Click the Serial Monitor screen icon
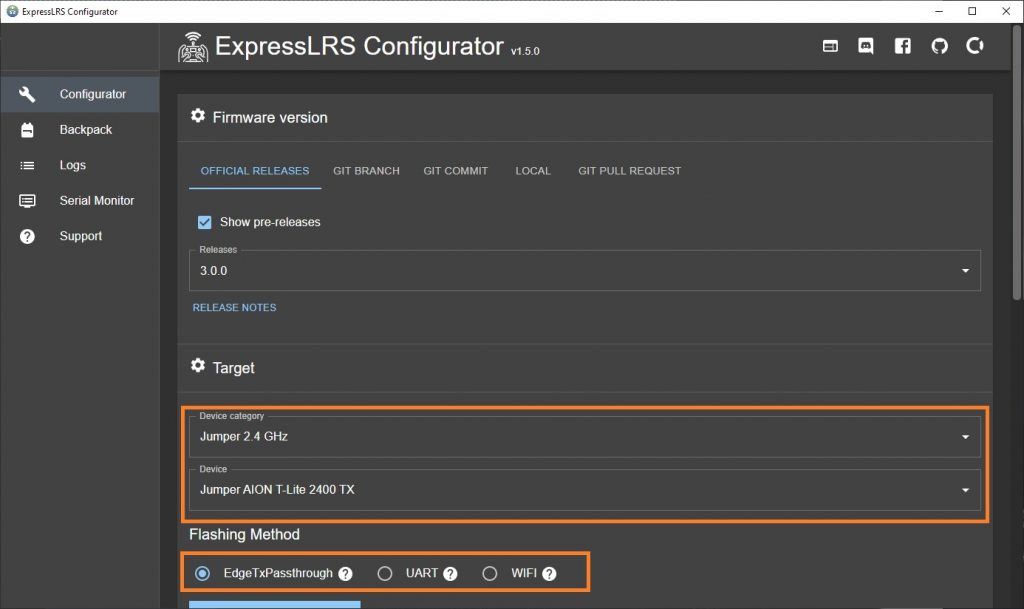Viewport: 1024px width, 609px height. [27, 201]
